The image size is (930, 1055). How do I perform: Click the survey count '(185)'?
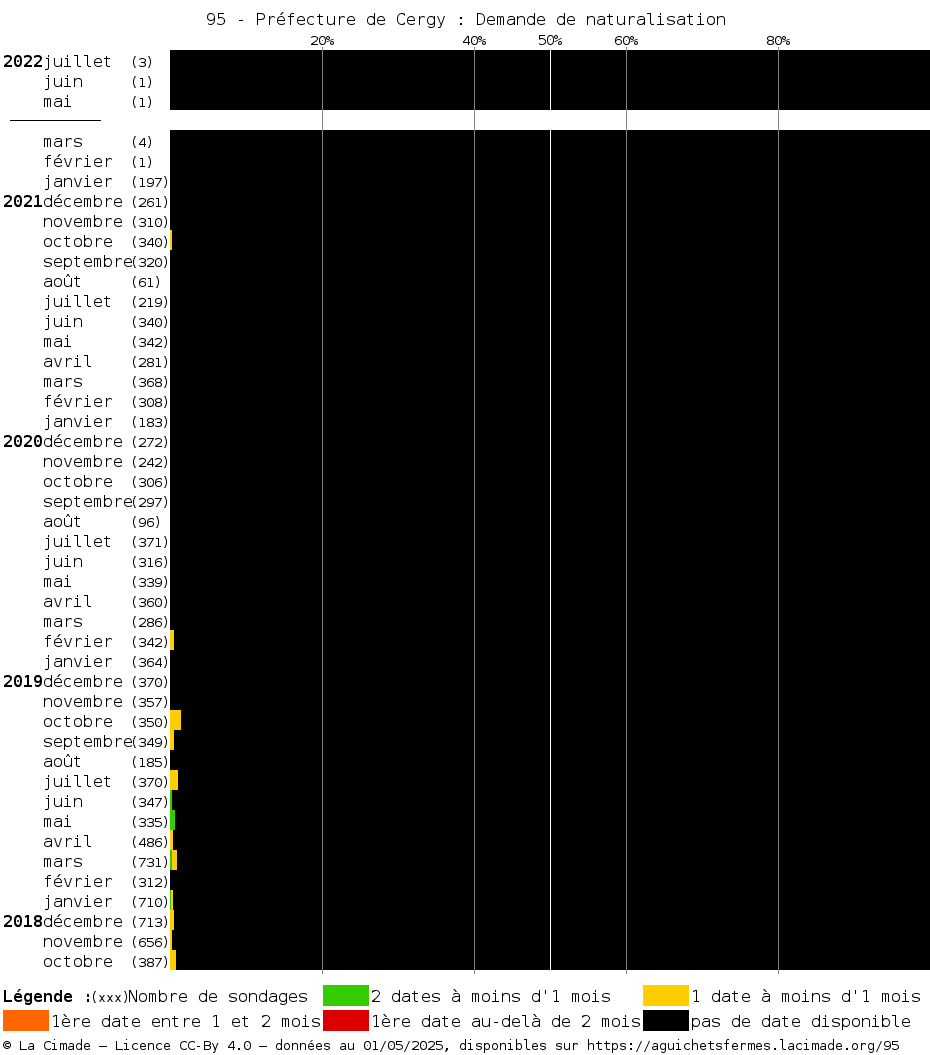[x=150, y=762]
